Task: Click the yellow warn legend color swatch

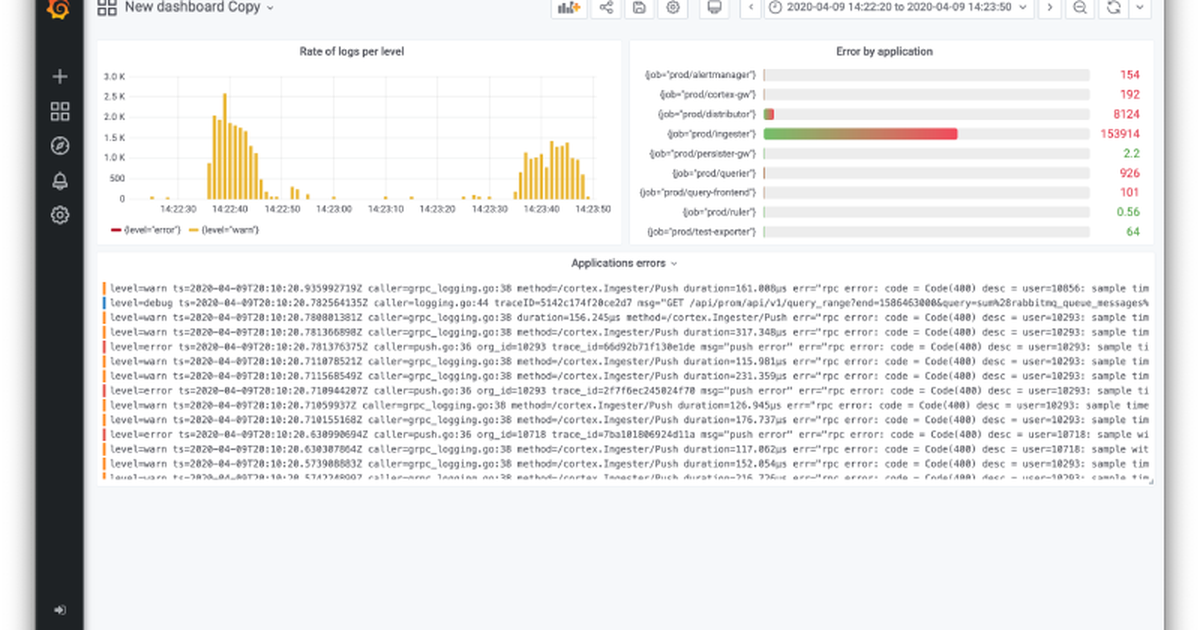Action: (x=193, y=230)
